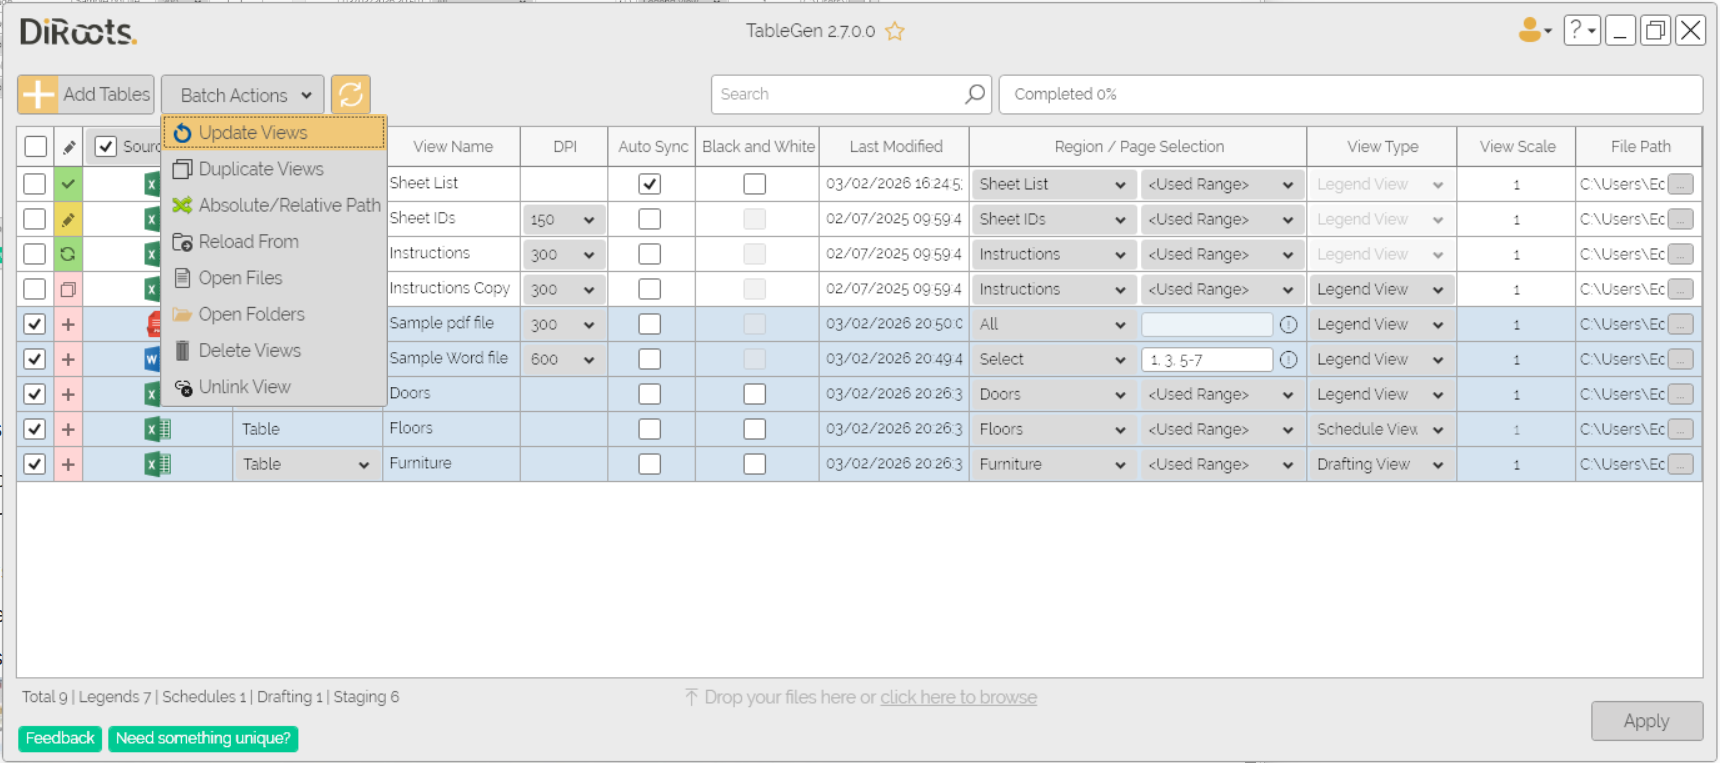Open the help question mark menu

pyautogui.click(x=1582, y=31)
